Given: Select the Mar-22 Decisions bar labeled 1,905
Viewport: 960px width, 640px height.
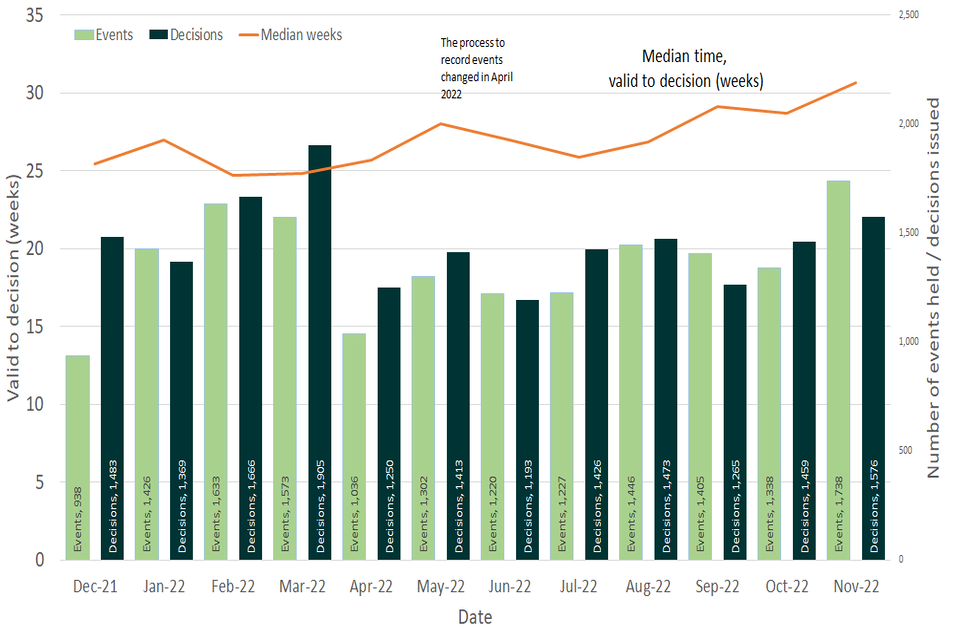Looking at the screenshot, I should click(x=320, y=352).
